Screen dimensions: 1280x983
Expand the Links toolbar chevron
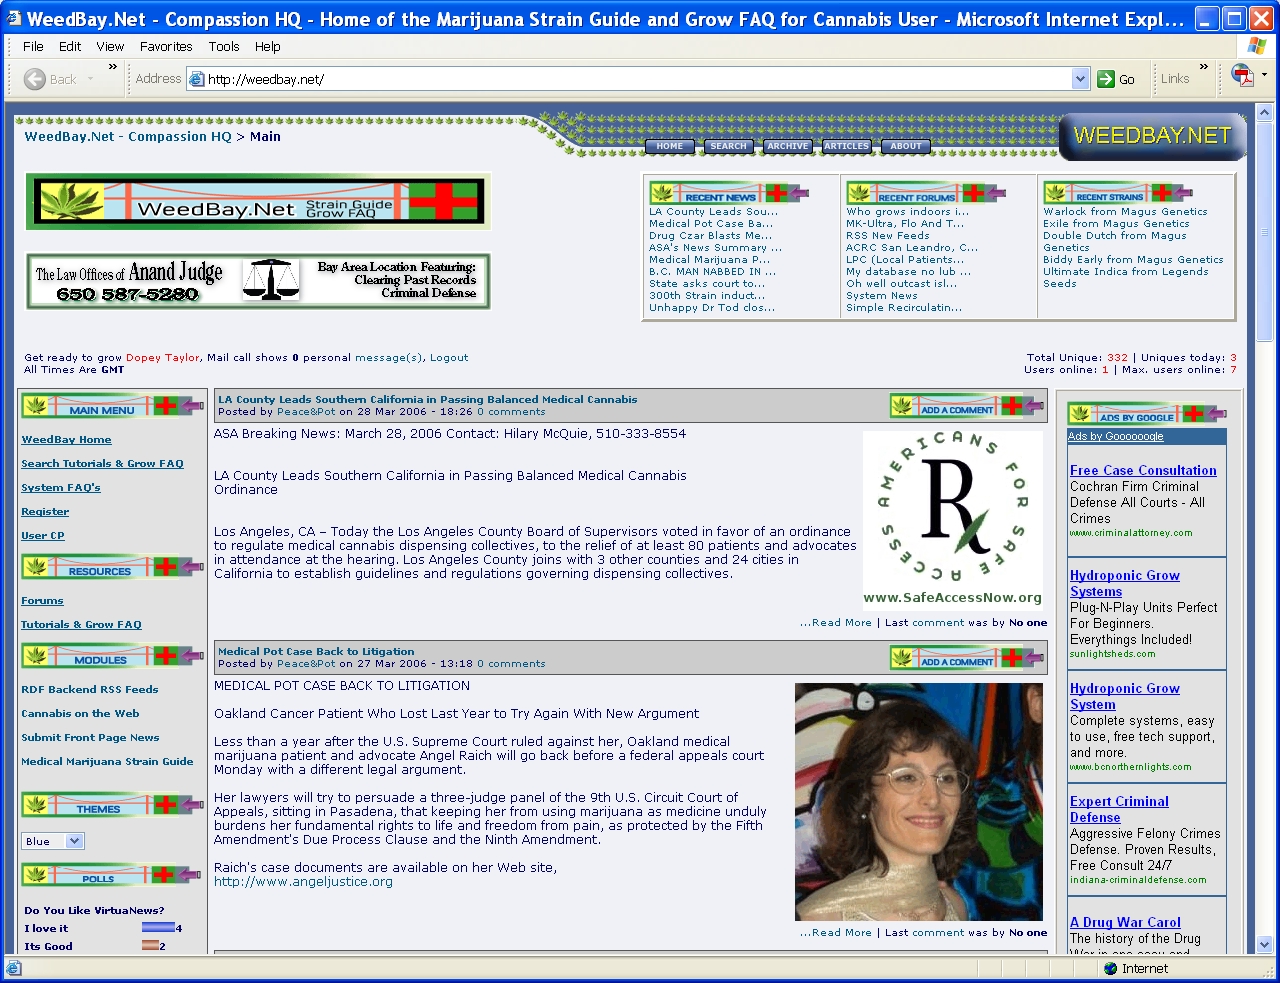(1203, 68)
